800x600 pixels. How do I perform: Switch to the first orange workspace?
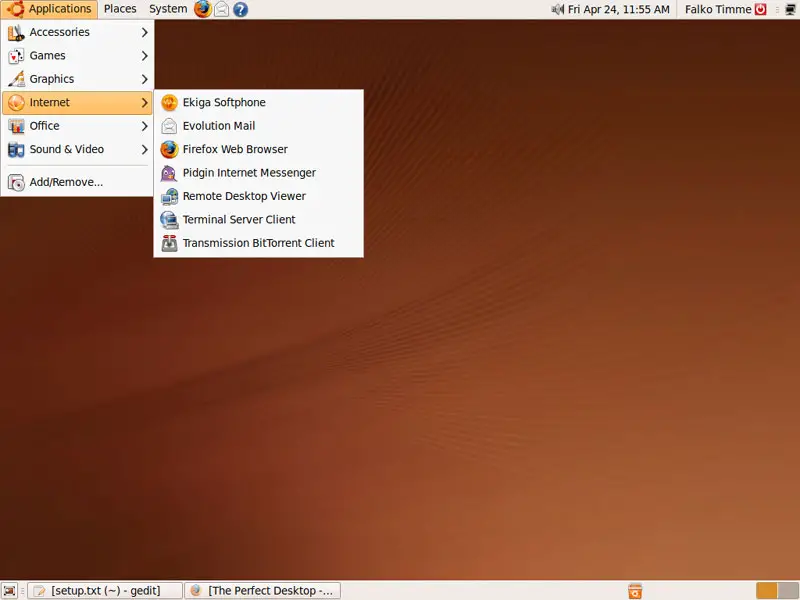pyautogui.click(x=766, y=591)
